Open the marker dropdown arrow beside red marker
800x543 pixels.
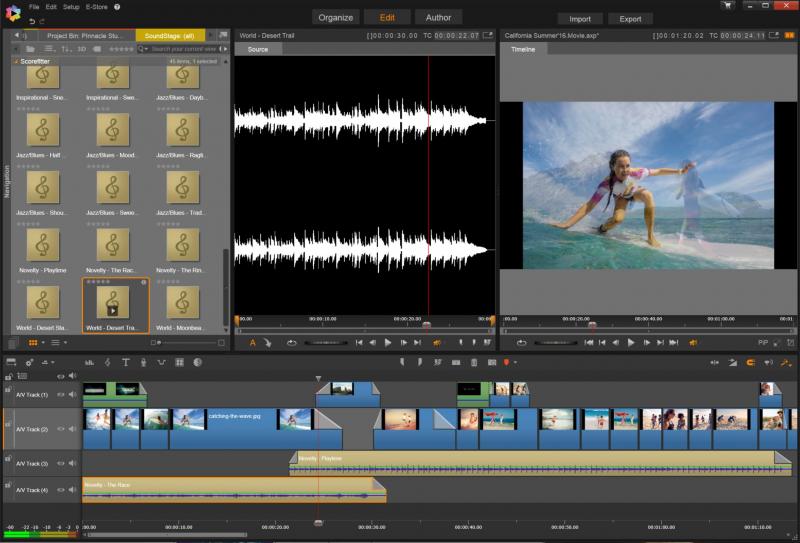(x=515, y=362)
